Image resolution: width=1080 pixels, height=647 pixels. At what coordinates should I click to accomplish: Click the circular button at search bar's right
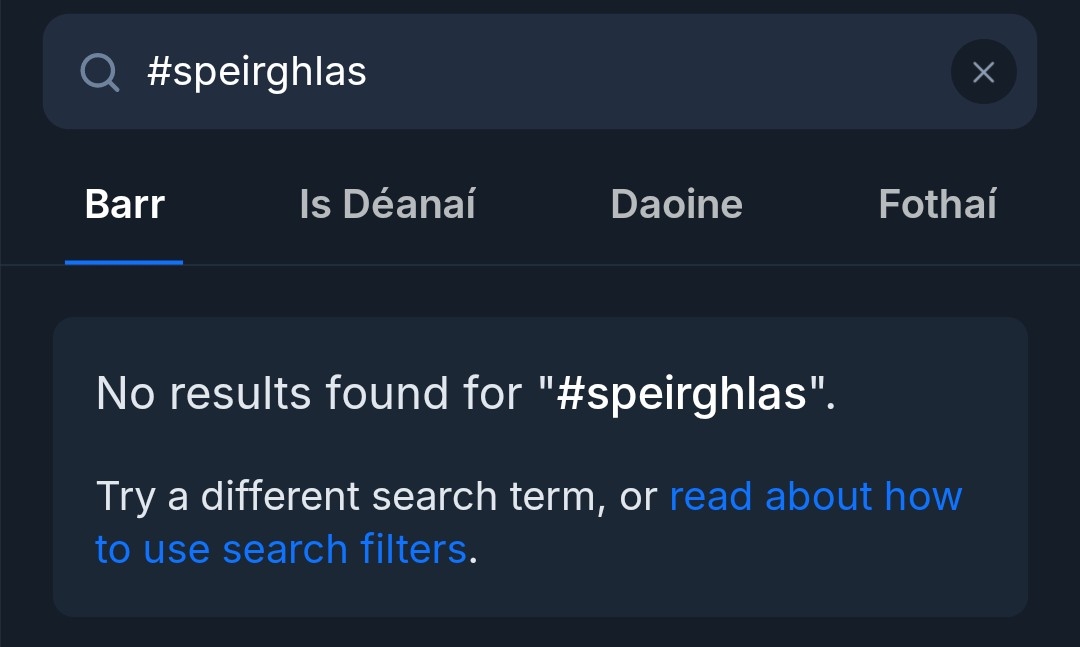pos(983,72)
